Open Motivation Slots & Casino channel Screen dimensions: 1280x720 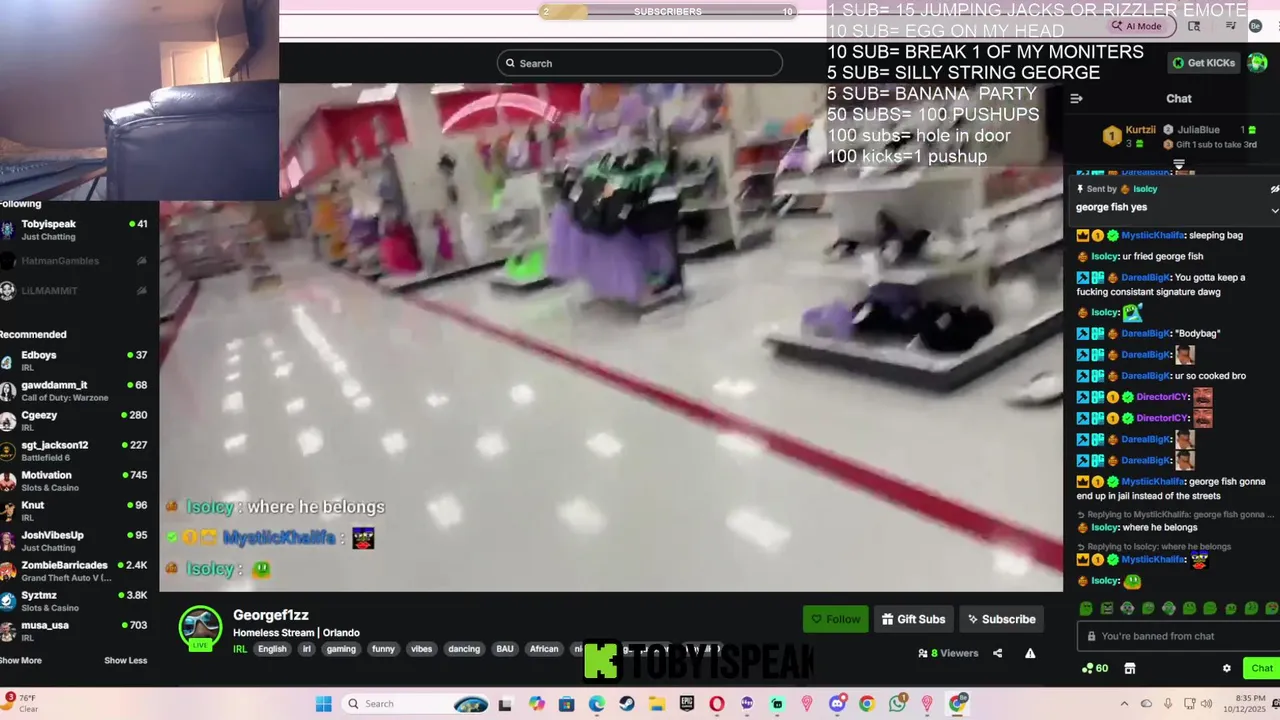click(75, 481)
